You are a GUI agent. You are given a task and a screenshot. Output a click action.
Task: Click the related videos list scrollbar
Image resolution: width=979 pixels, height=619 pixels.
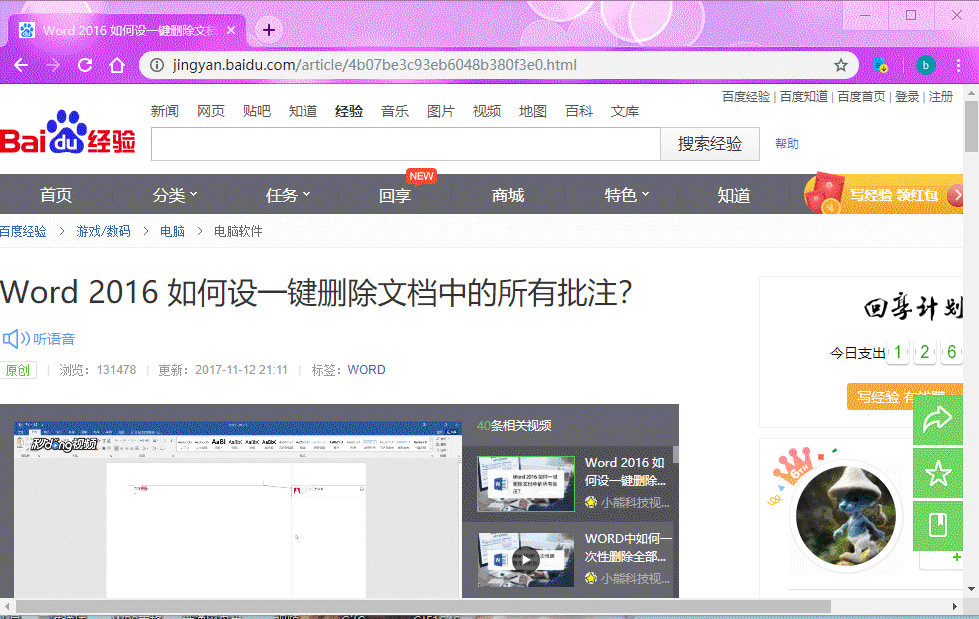(676, 455)
